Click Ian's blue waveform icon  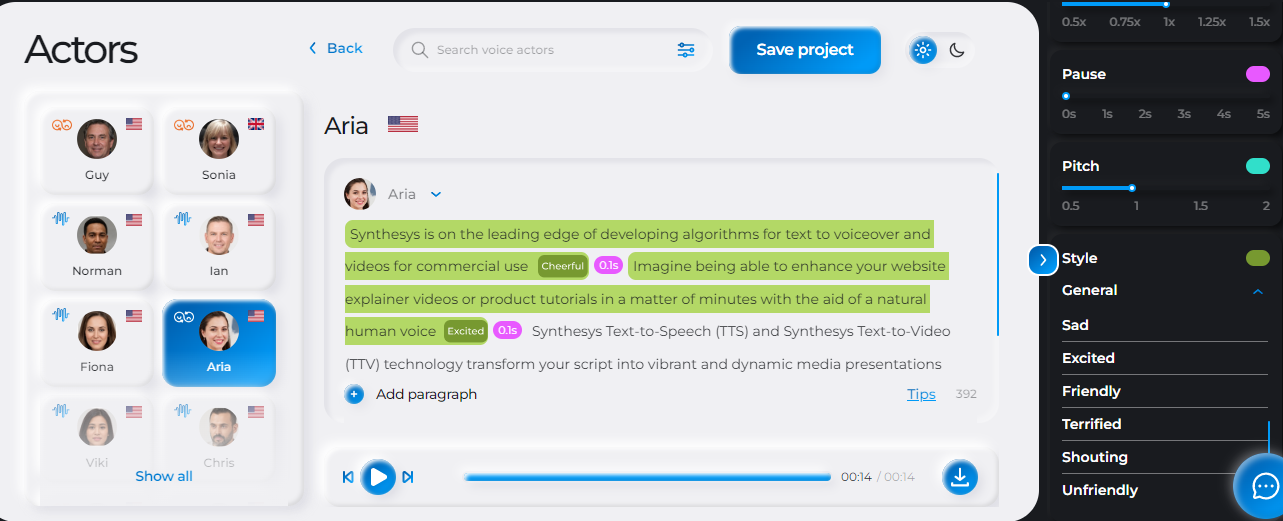[183, 219]
